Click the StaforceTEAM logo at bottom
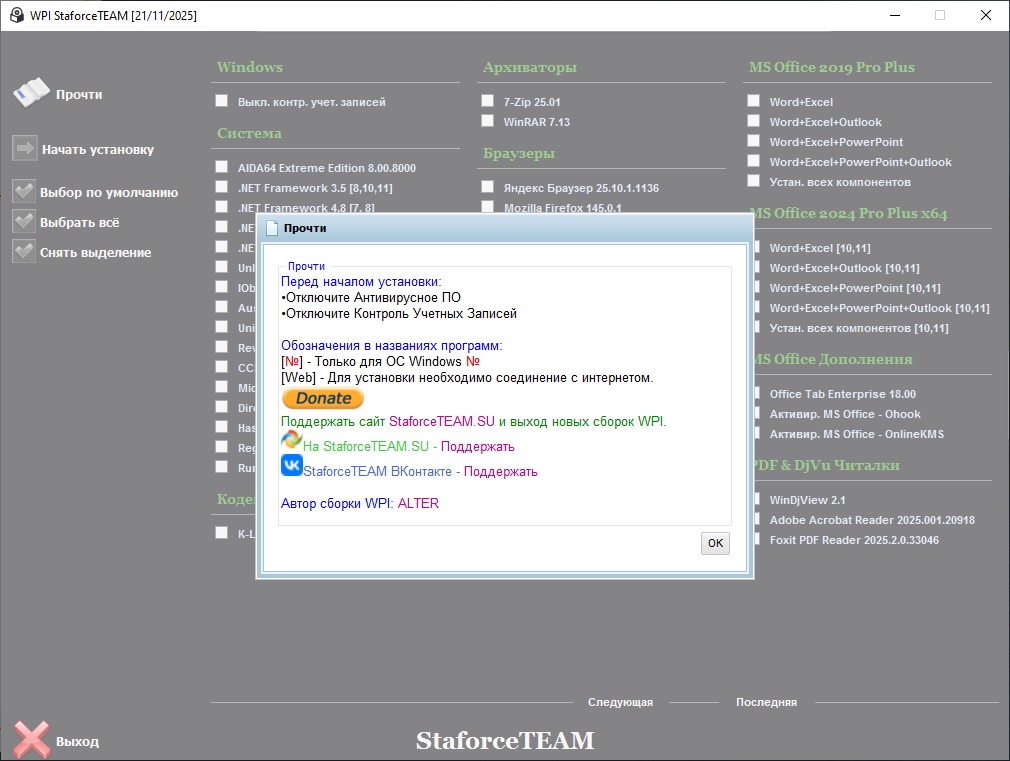 pos(505,740)
